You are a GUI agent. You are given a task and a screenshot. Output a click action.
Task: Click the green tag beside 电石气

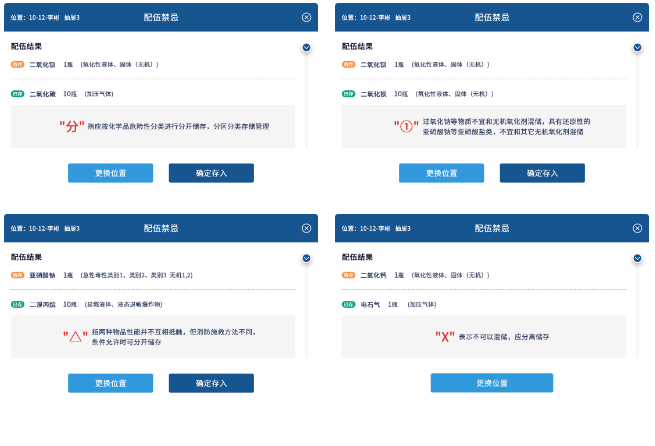click(349, 303)
